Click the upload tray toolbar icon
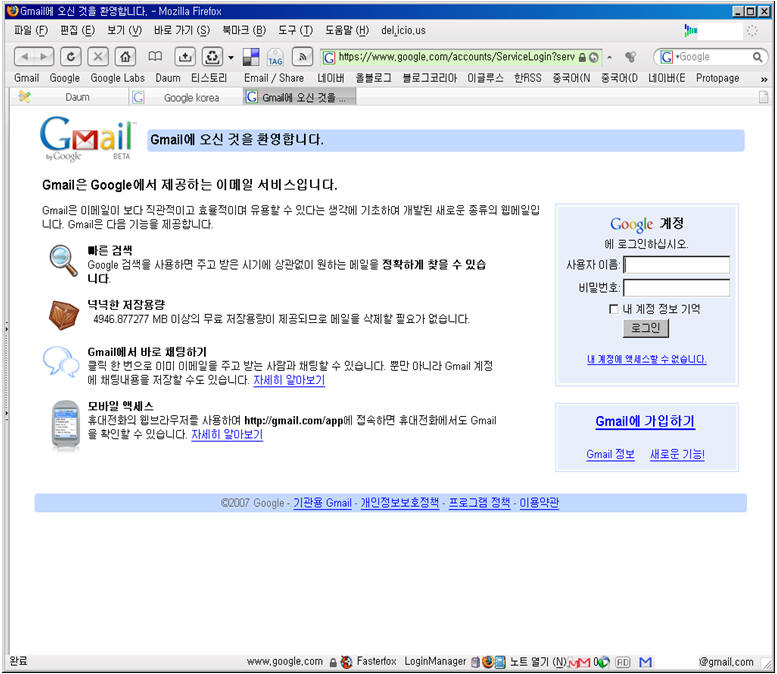Image resolution: width=777 pixels, height=674 pixels. (185, 57)
